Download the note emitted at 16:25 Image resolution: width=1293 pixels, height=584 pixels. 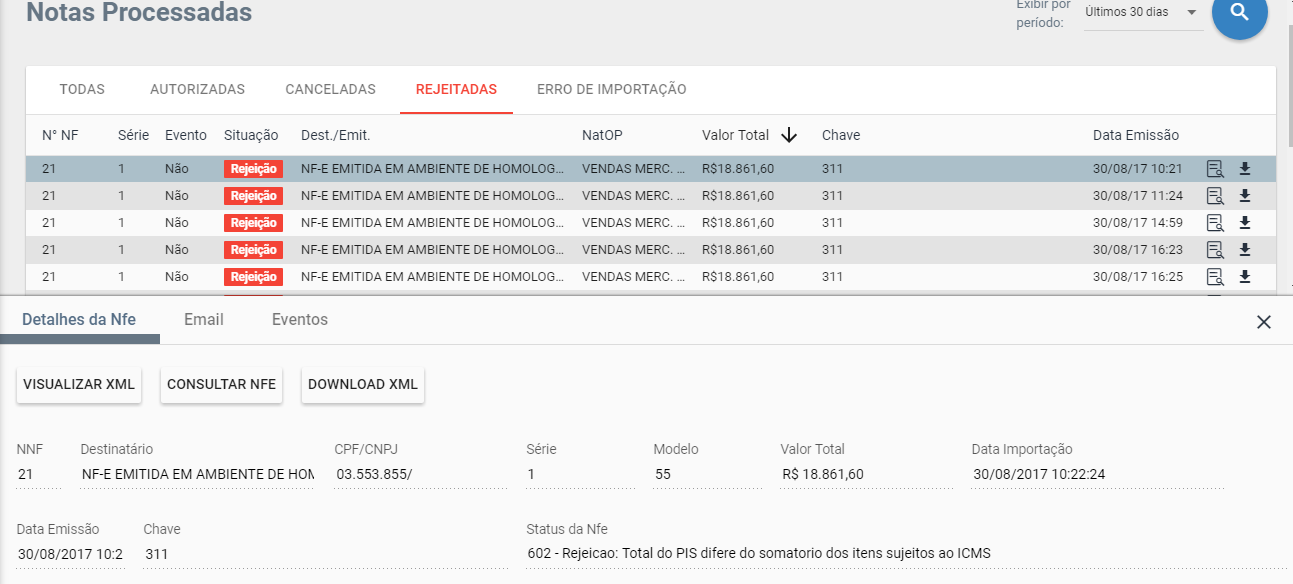point(1245,277)
